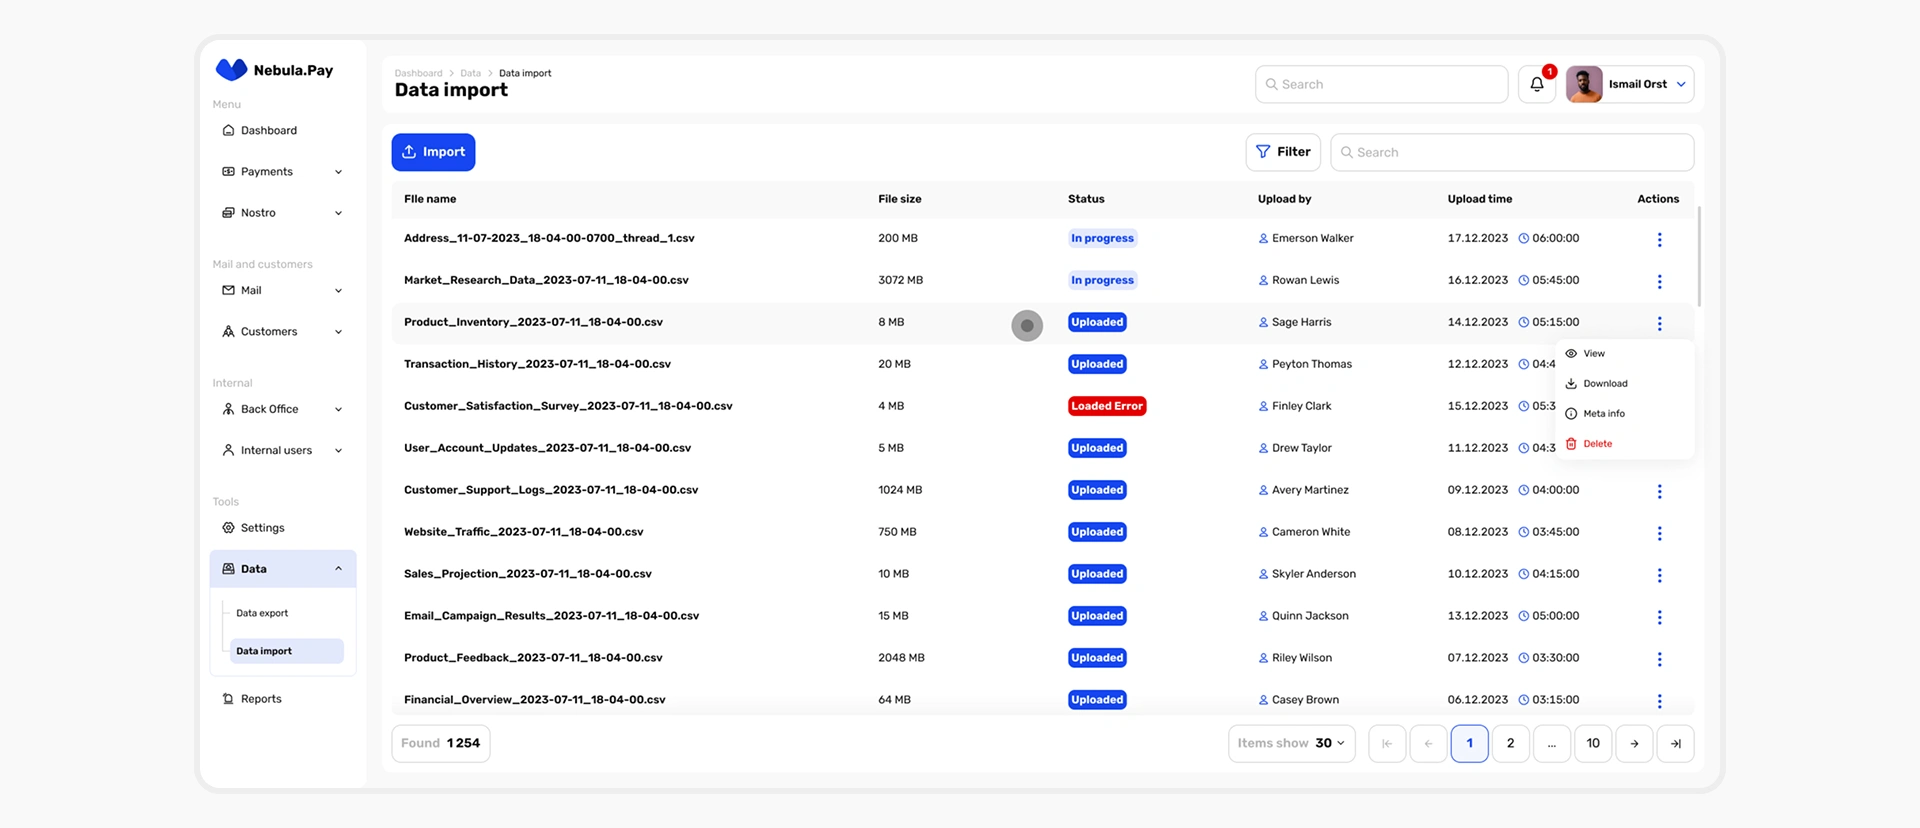The image size is (1920, 828).
Task: Open actions menu for Address thread_1 file
Action: point(1659,240)
